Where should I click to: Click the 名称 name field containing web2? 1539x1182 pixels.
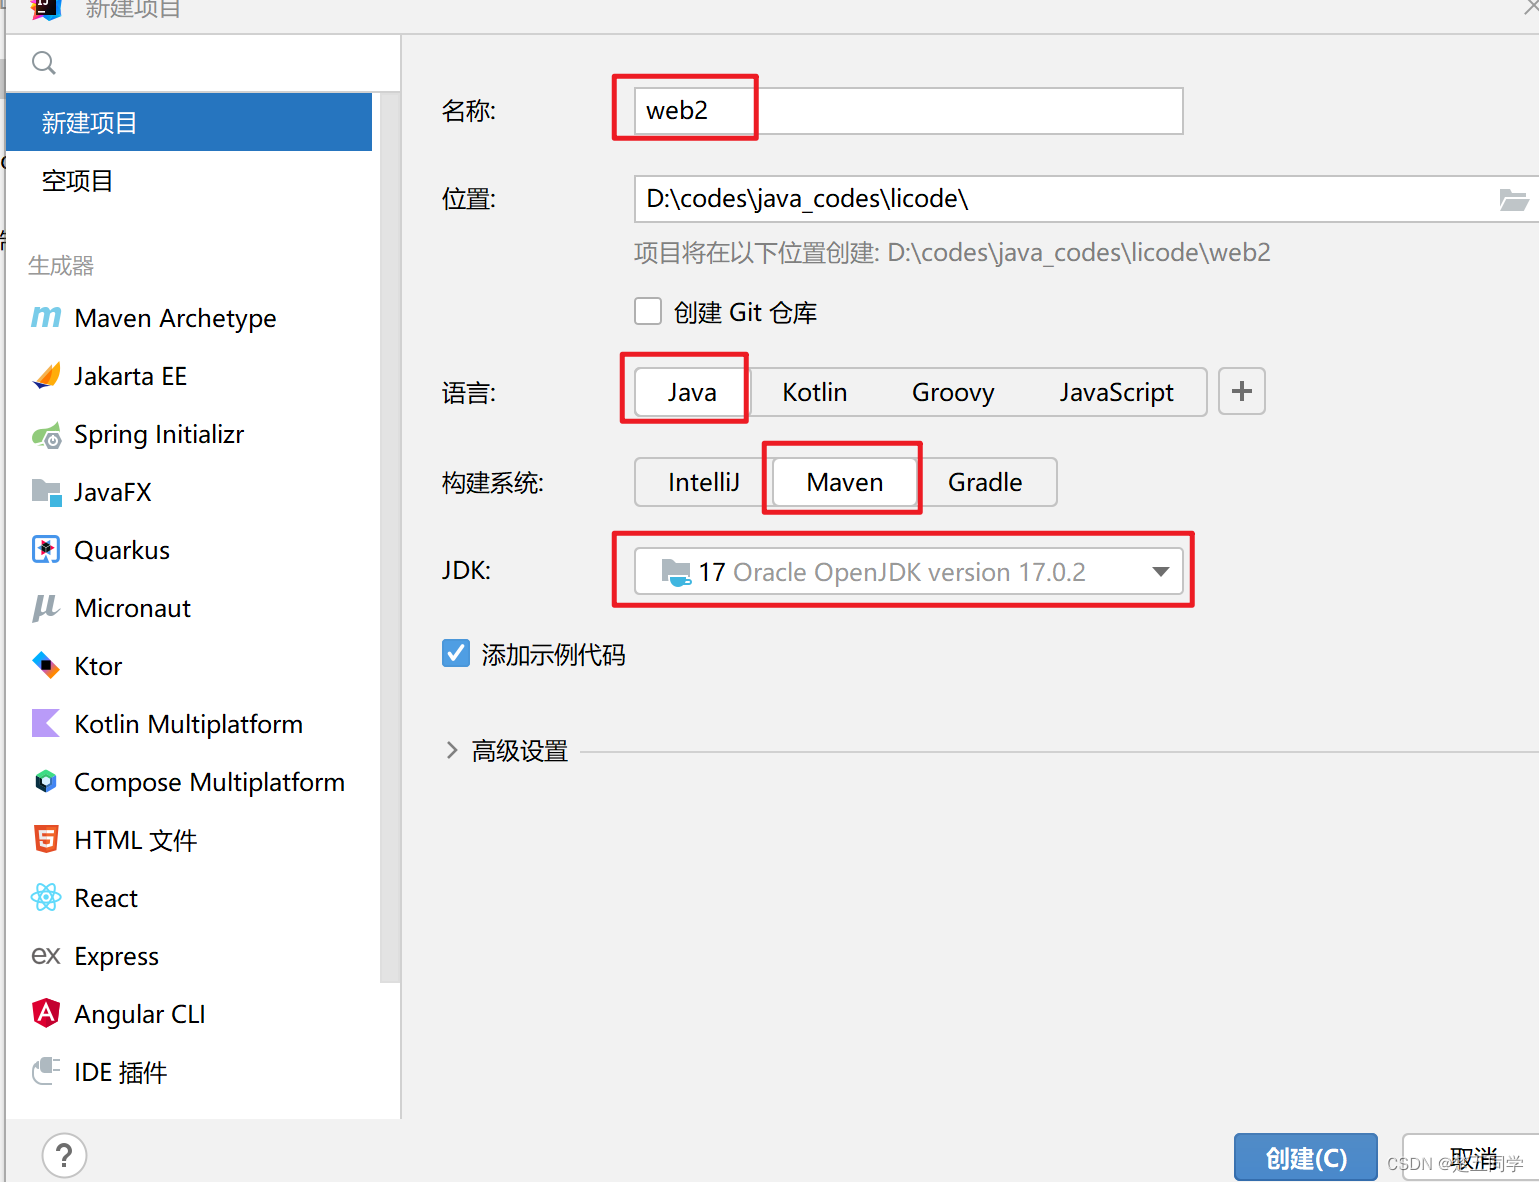coord(909,110)
